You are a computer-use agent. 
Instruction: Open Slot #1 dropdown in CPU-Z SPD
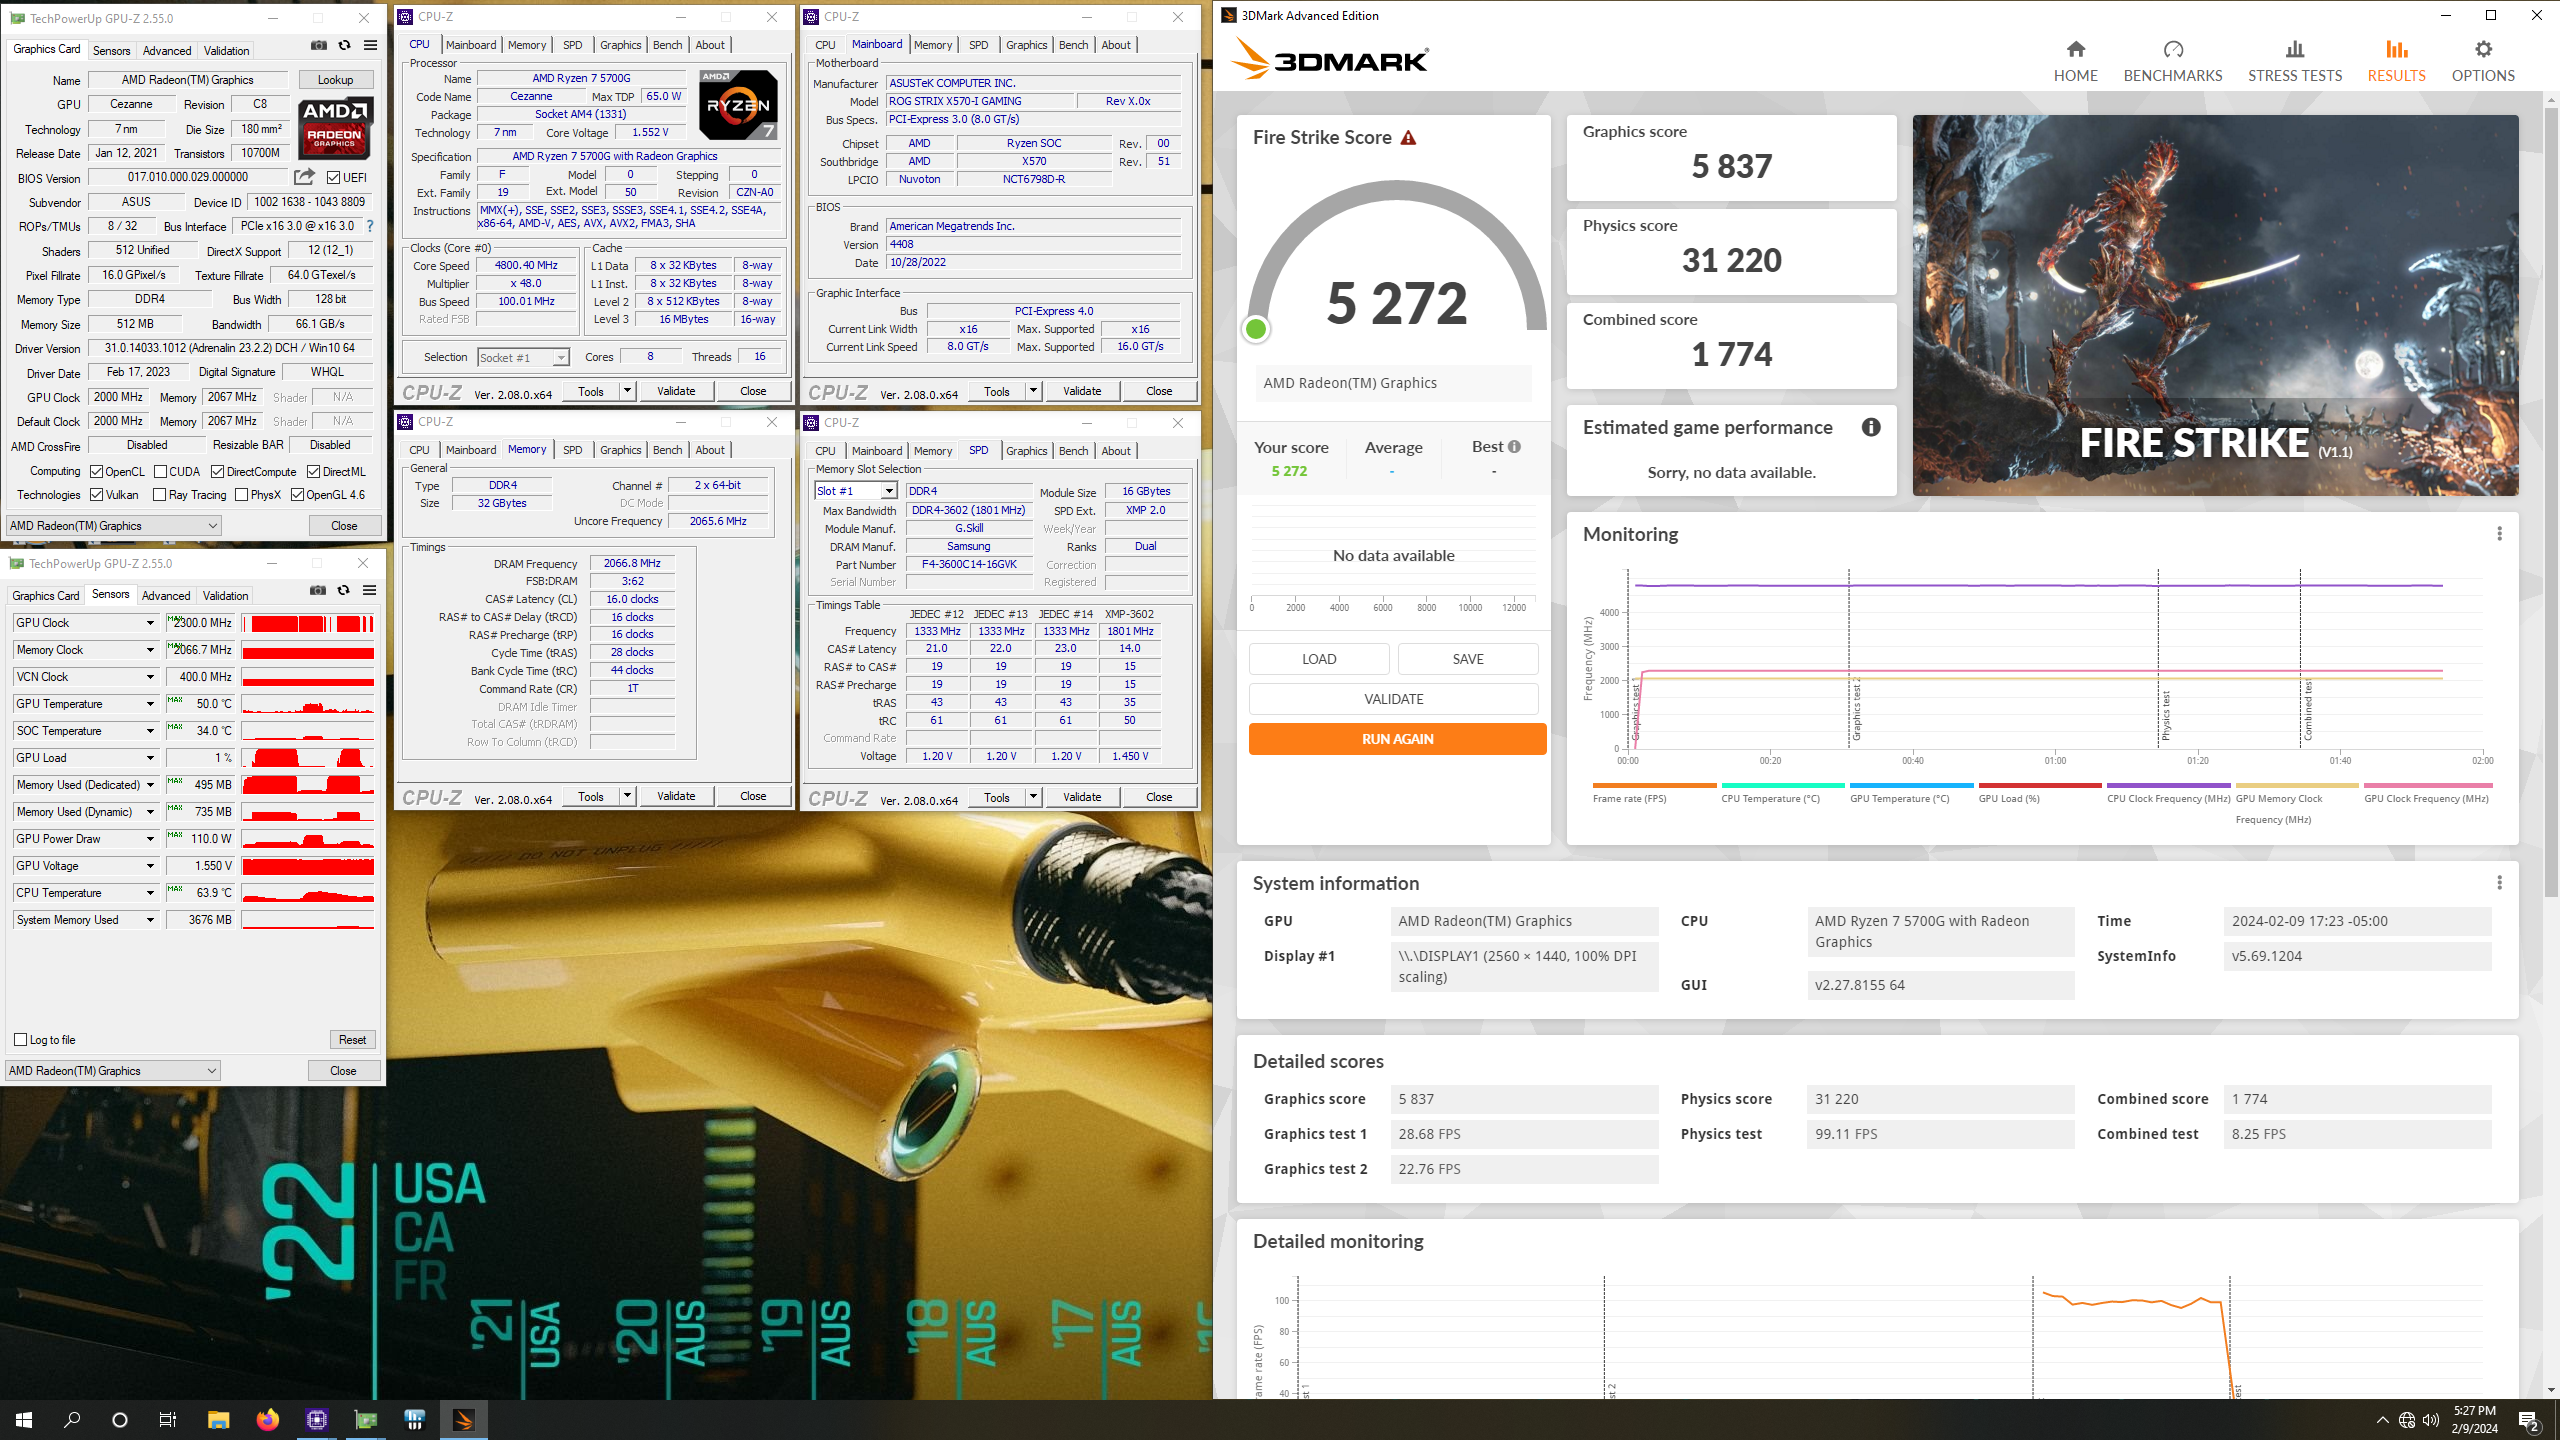[856, 491]
